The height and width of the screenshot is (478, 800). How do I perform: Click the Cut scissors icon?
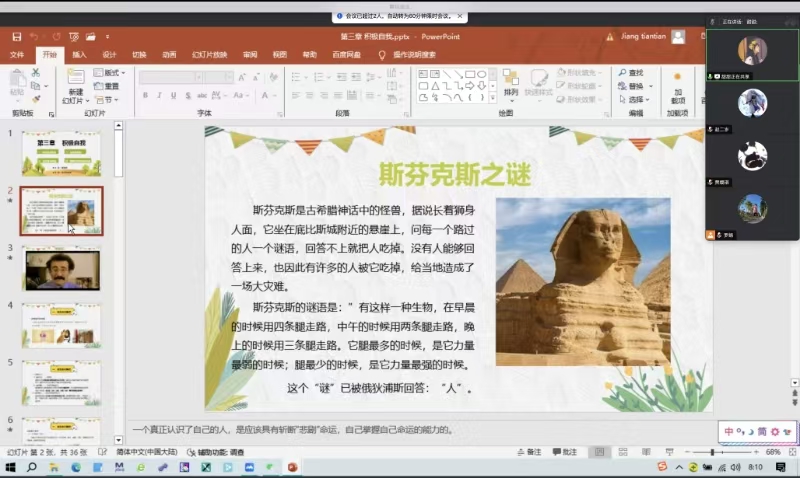pos(35,73)
